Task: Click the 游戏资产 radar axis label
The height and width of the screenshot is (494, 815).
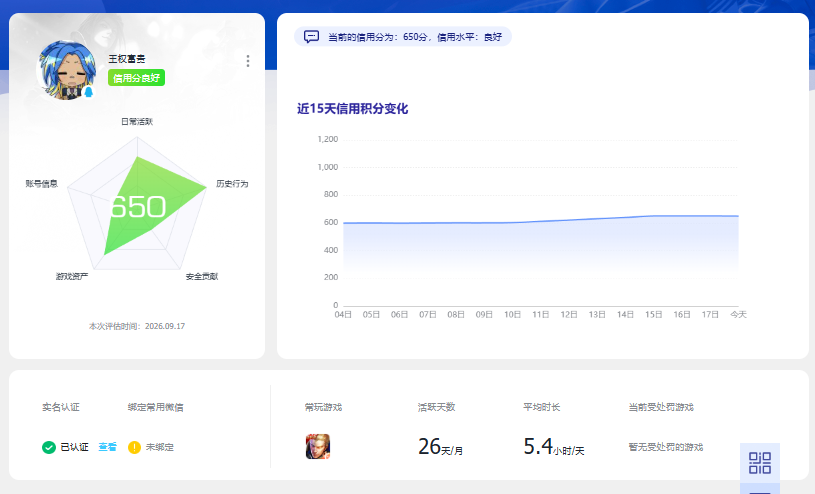Action: coord(72,277)
